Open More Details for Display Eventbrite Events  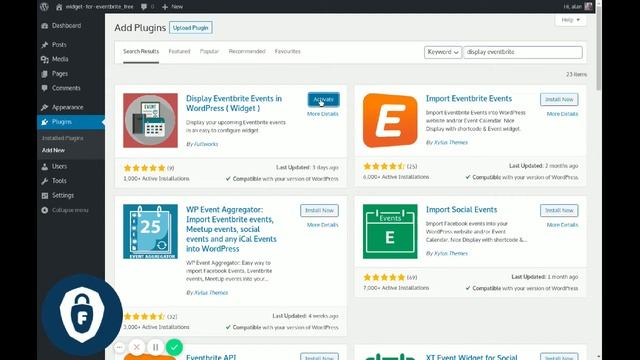click(322, 114)
